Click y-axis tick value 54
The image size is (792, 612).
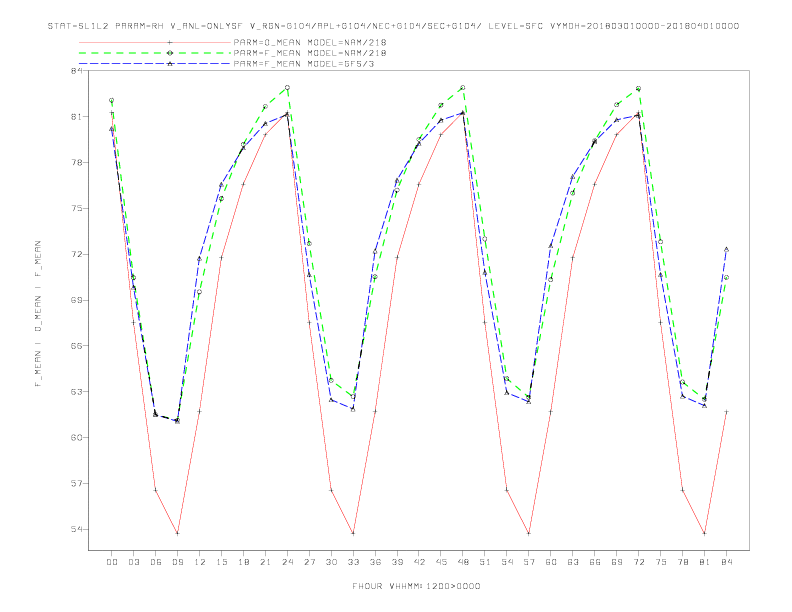[x=77, y=529]
